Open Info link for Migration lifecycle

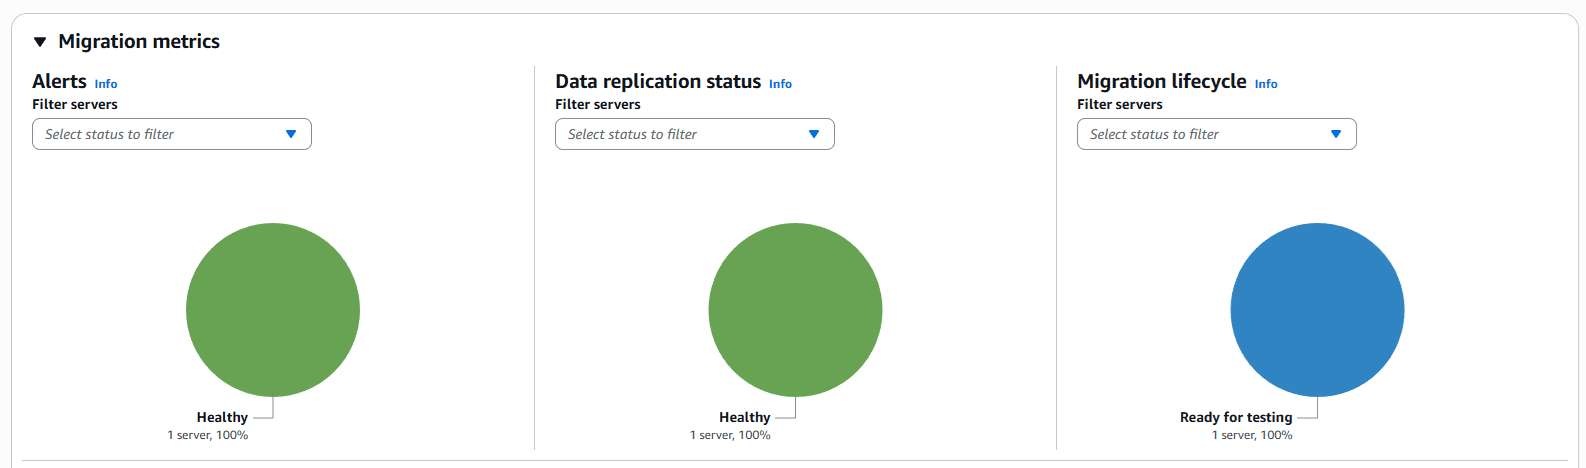click(1266, 84)
